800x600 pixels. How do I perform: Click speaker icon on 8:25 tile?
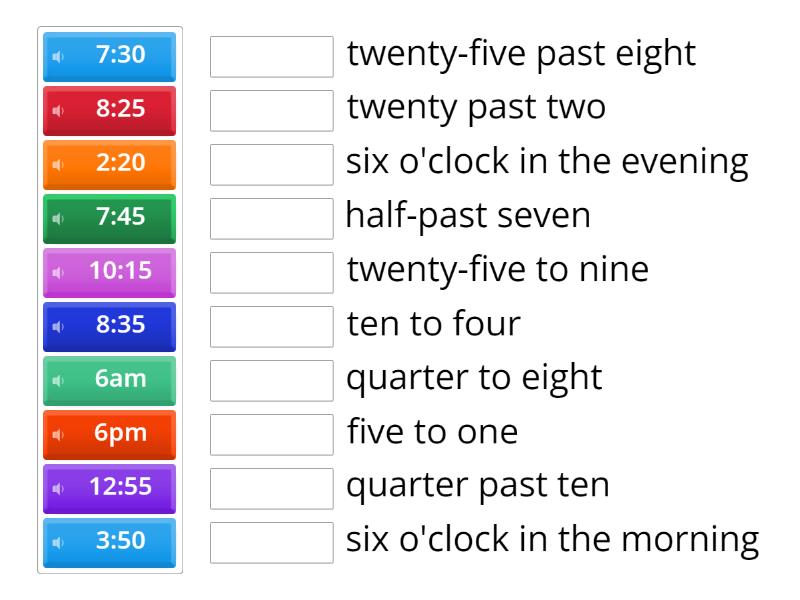click(58, 110)
